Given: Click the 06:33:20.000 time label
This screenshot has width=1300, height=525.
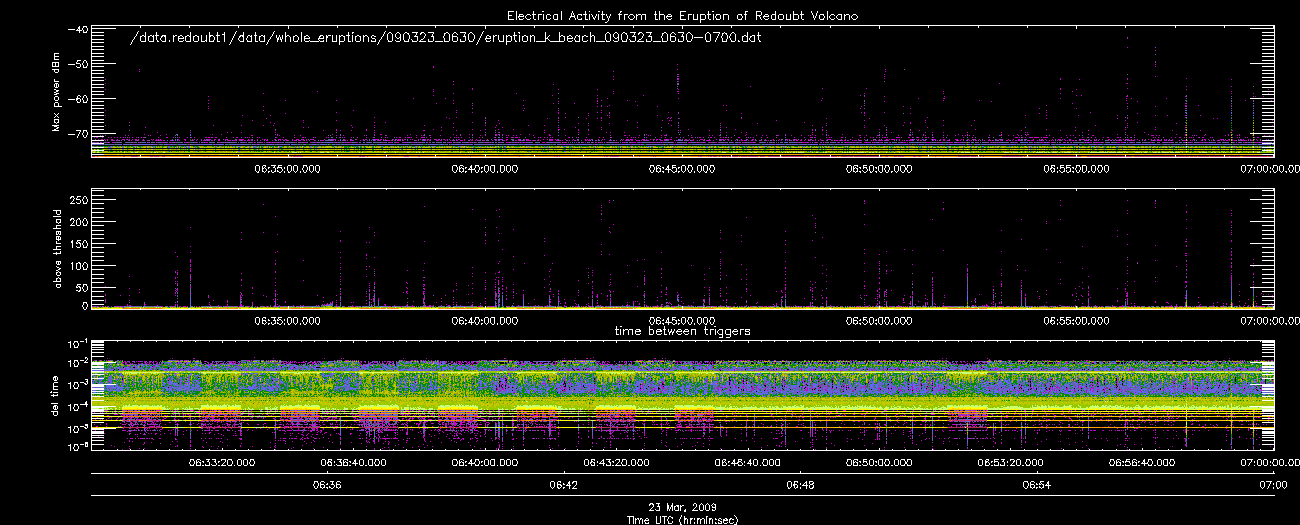Looking at the screenshot, I should pos(221,463).
